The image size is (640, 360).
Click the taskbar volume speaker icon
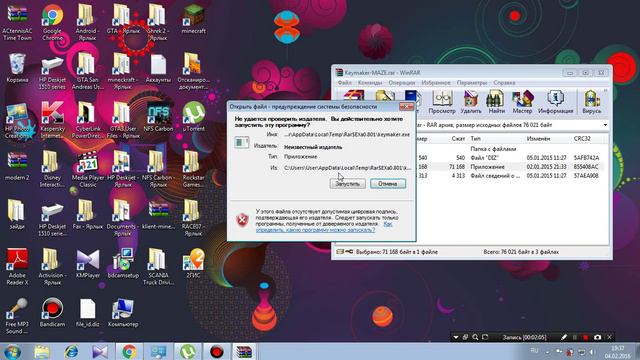pyautogui.click(x=592, y=352)
